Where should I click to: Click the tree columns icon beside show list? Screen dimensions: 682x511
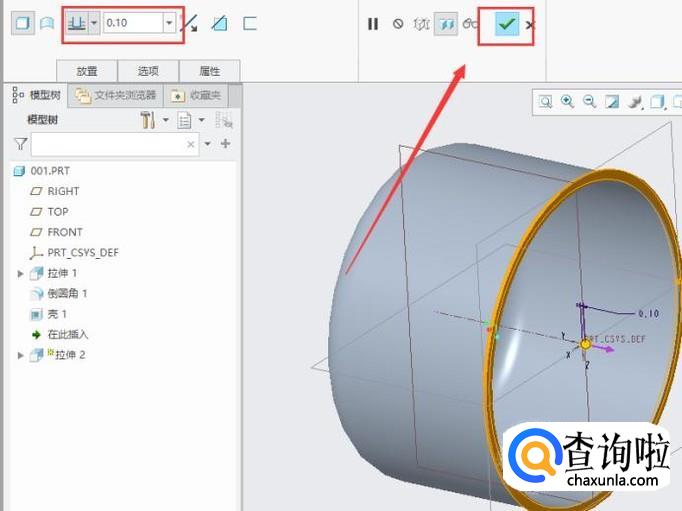[224, 120]
